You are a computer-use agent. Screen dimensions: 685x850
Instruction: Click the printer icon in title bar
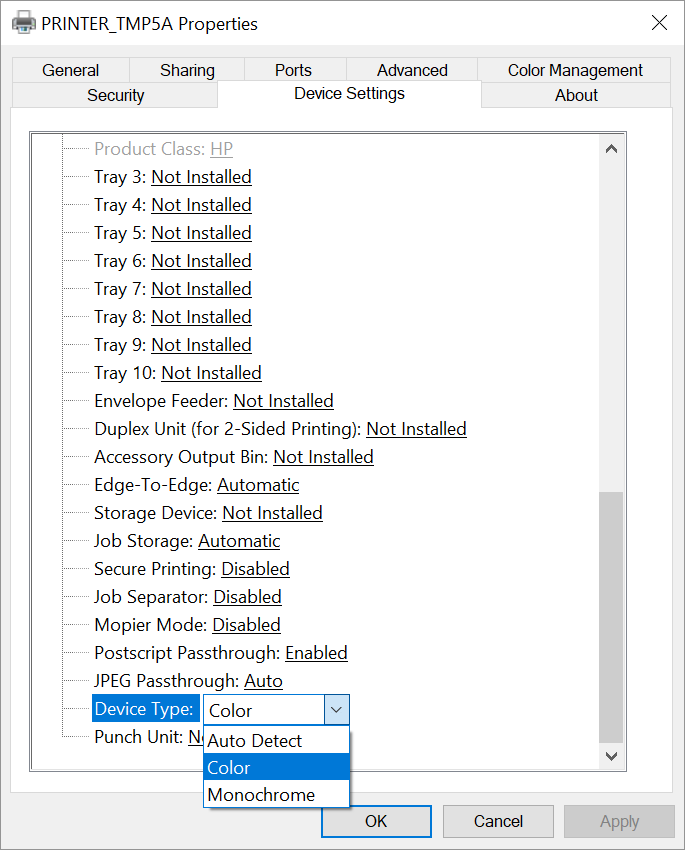click(23, 23)
